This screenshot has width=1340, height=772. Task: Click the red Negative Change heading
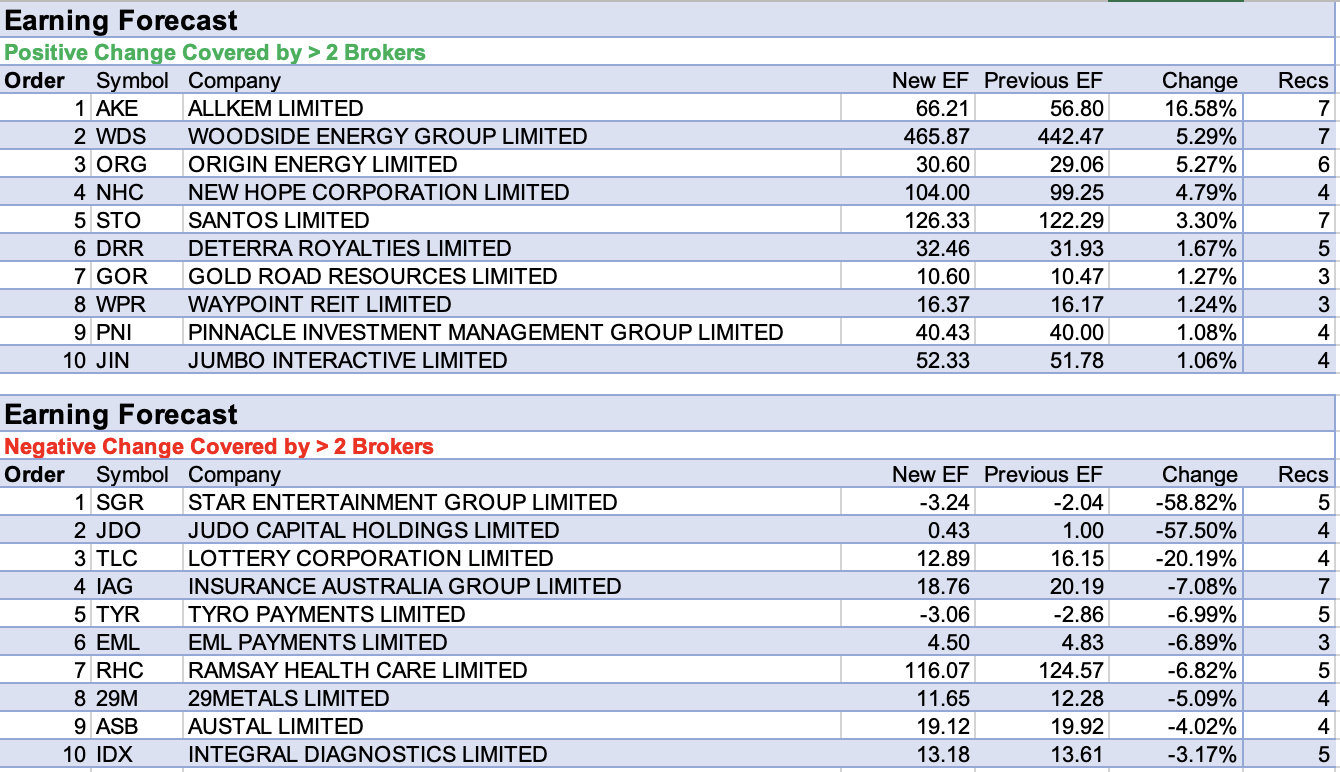tap(219, 447)
